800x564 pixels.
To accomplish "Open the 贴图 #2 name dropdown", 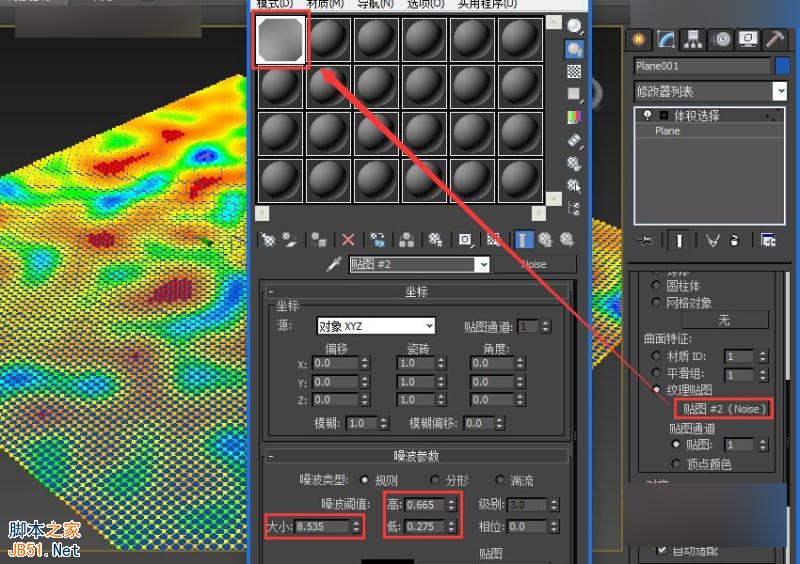I will (x=483, y=264).
